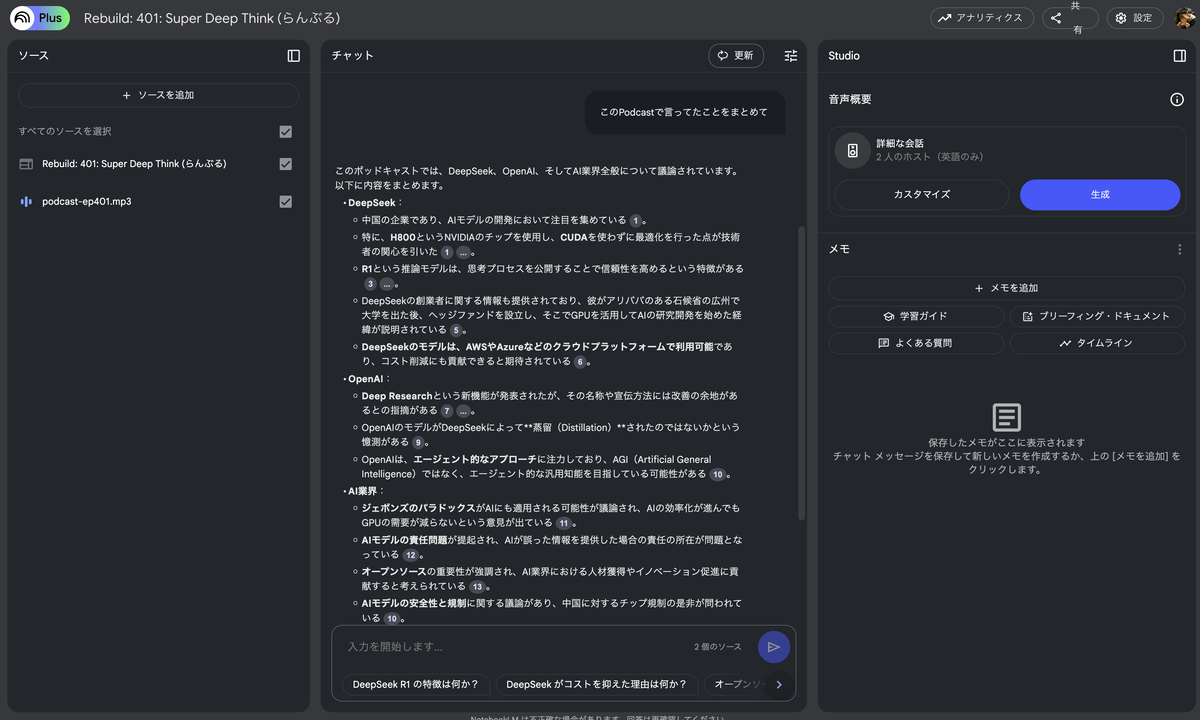Click the web source icon for Rebuild: 401
This screenshot has width=1200, height=720.
click(x=26, y=164)
